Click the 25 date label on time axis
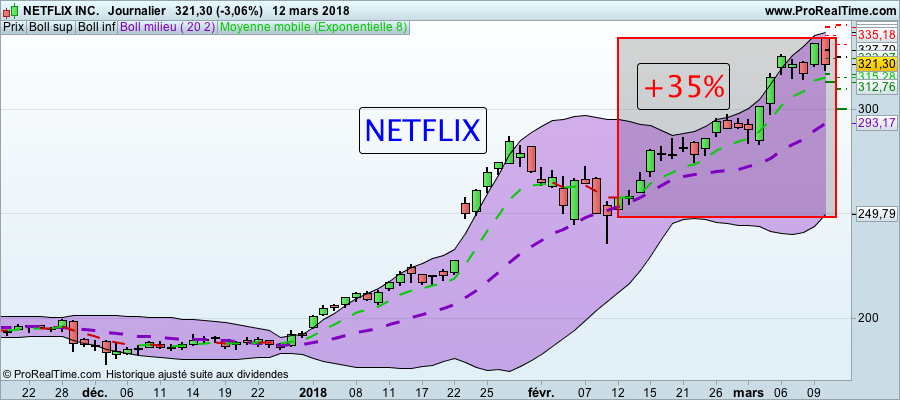The image size is (900, 400). pos(487,393)
